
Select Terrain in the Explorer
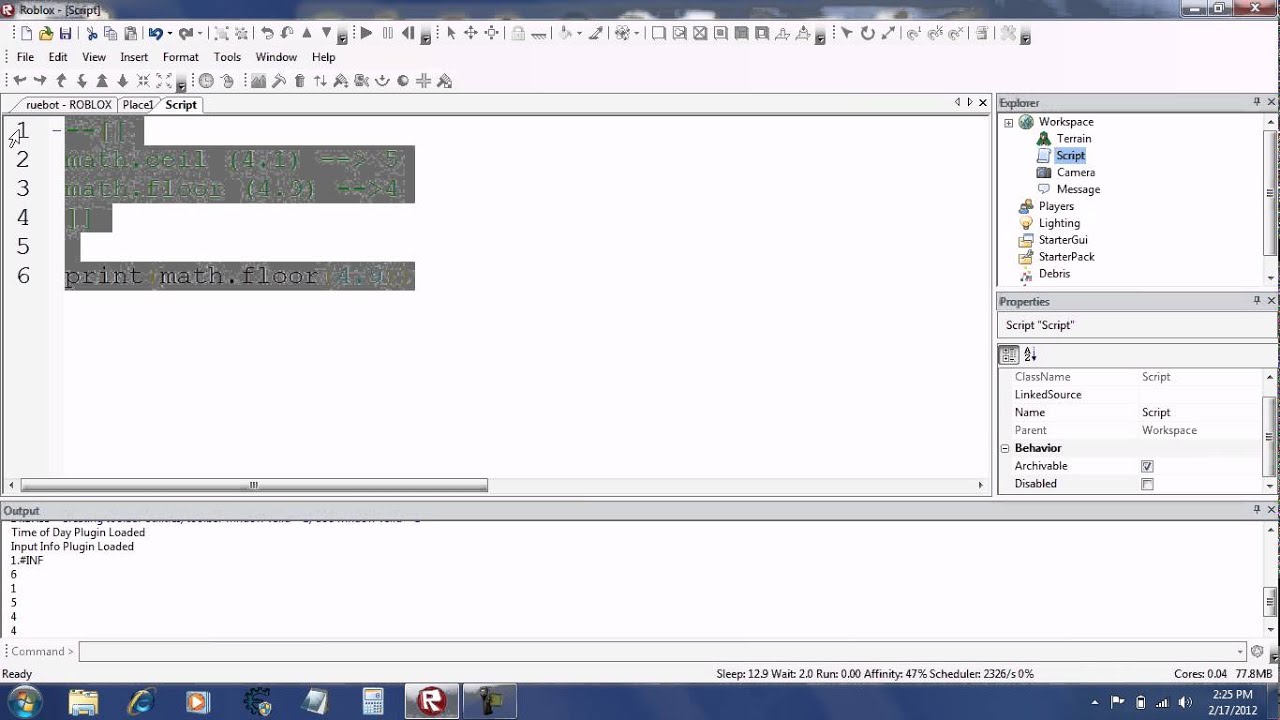point(1074,139)
